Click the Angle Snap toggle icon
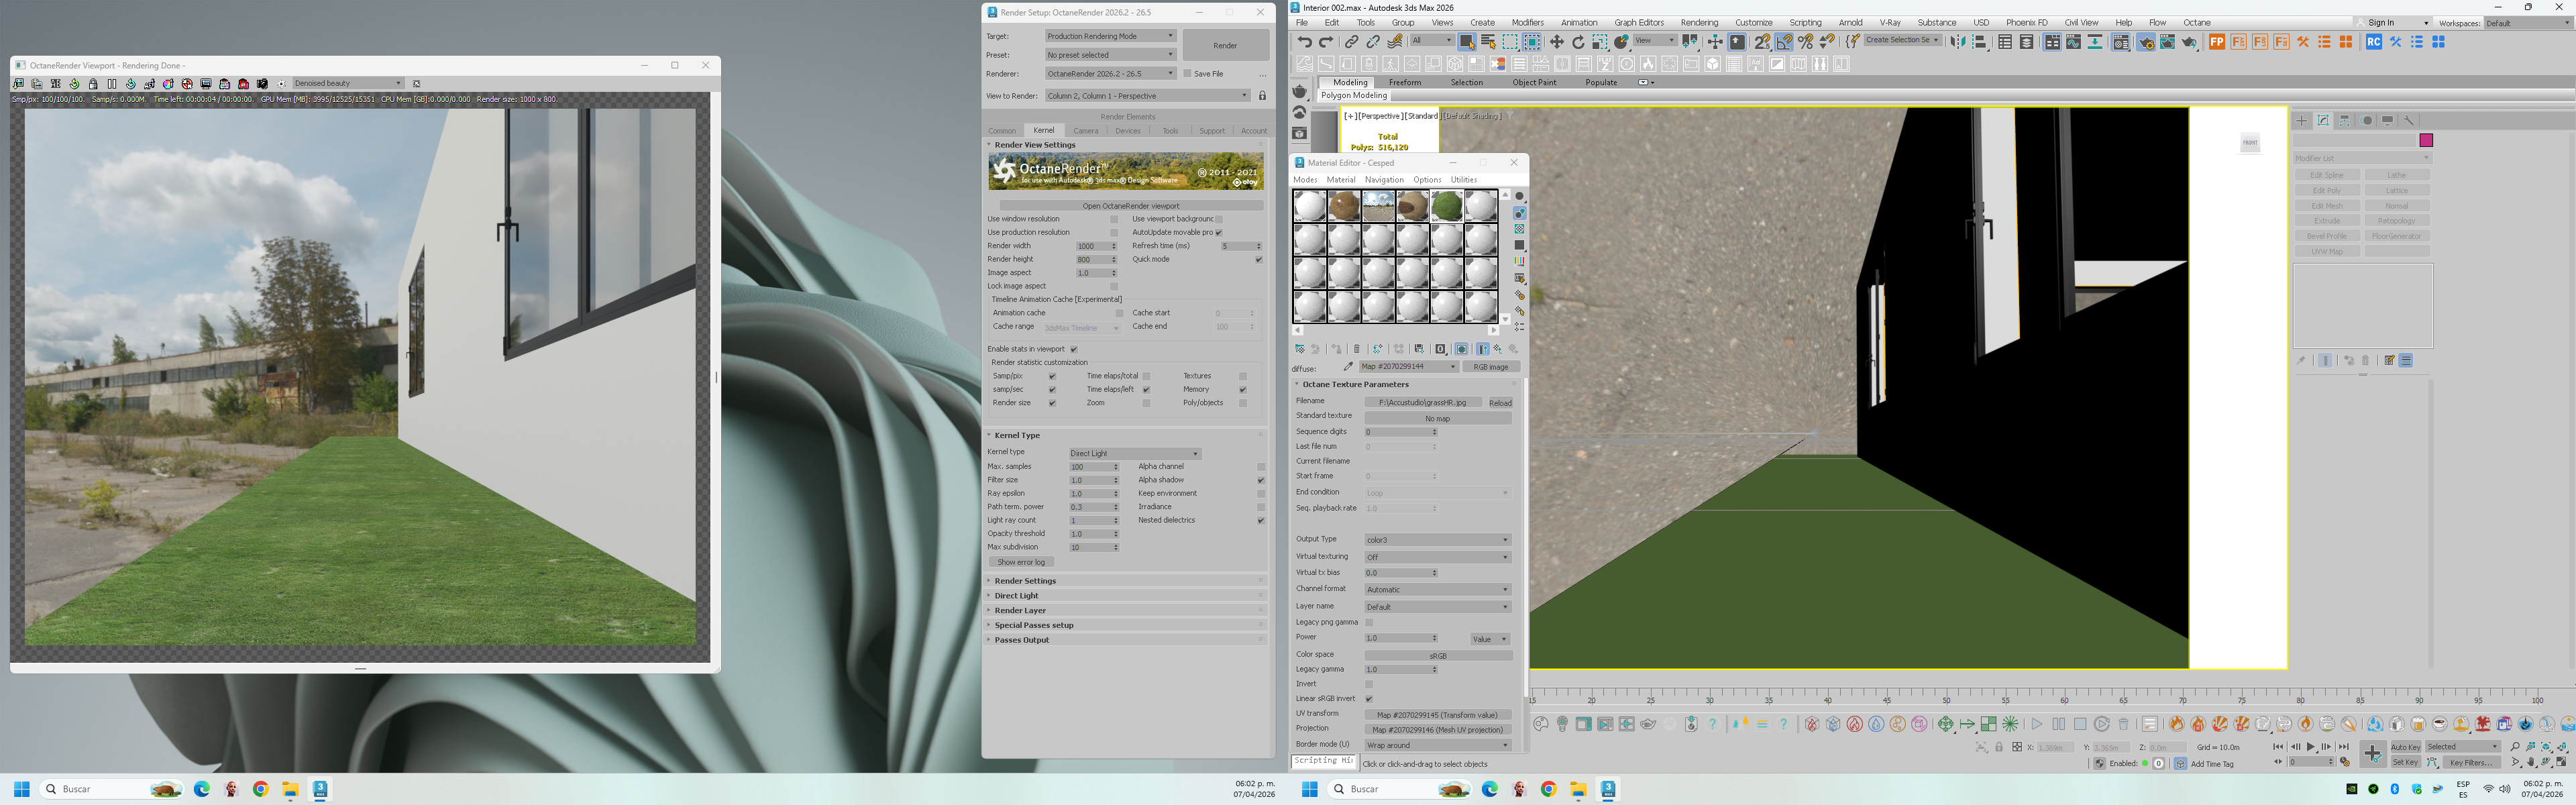Image resolution: width=2576 pixels, height=805 pixels. point(1784,42)
